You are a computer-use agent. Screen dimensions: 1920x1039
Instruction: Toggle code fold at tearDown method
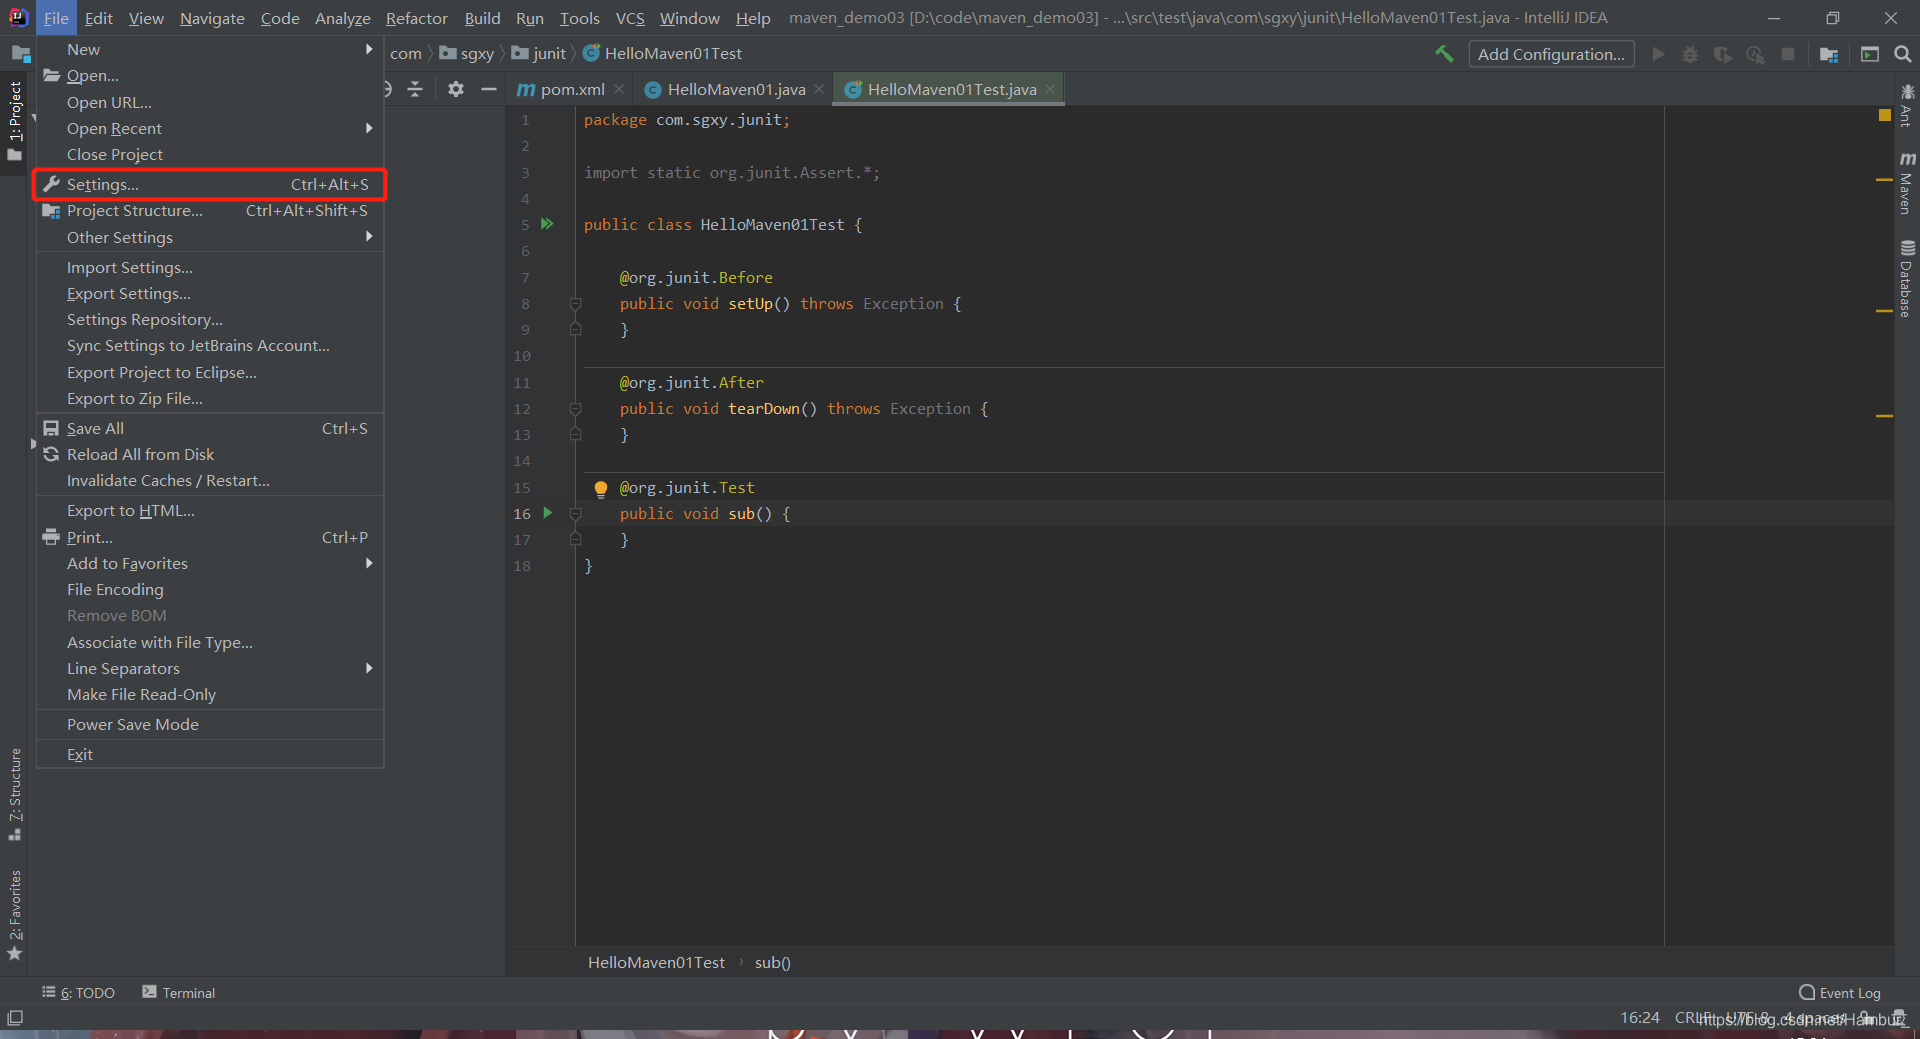pos(575,408)
